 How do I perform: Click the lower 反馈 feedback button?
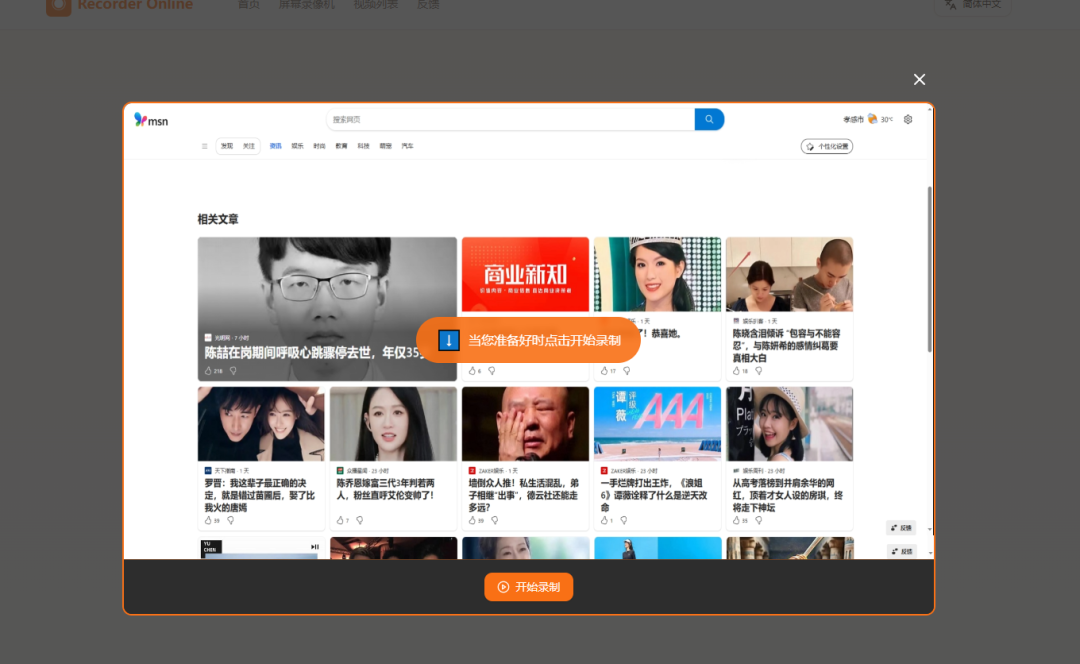click(x=901, y=551)
